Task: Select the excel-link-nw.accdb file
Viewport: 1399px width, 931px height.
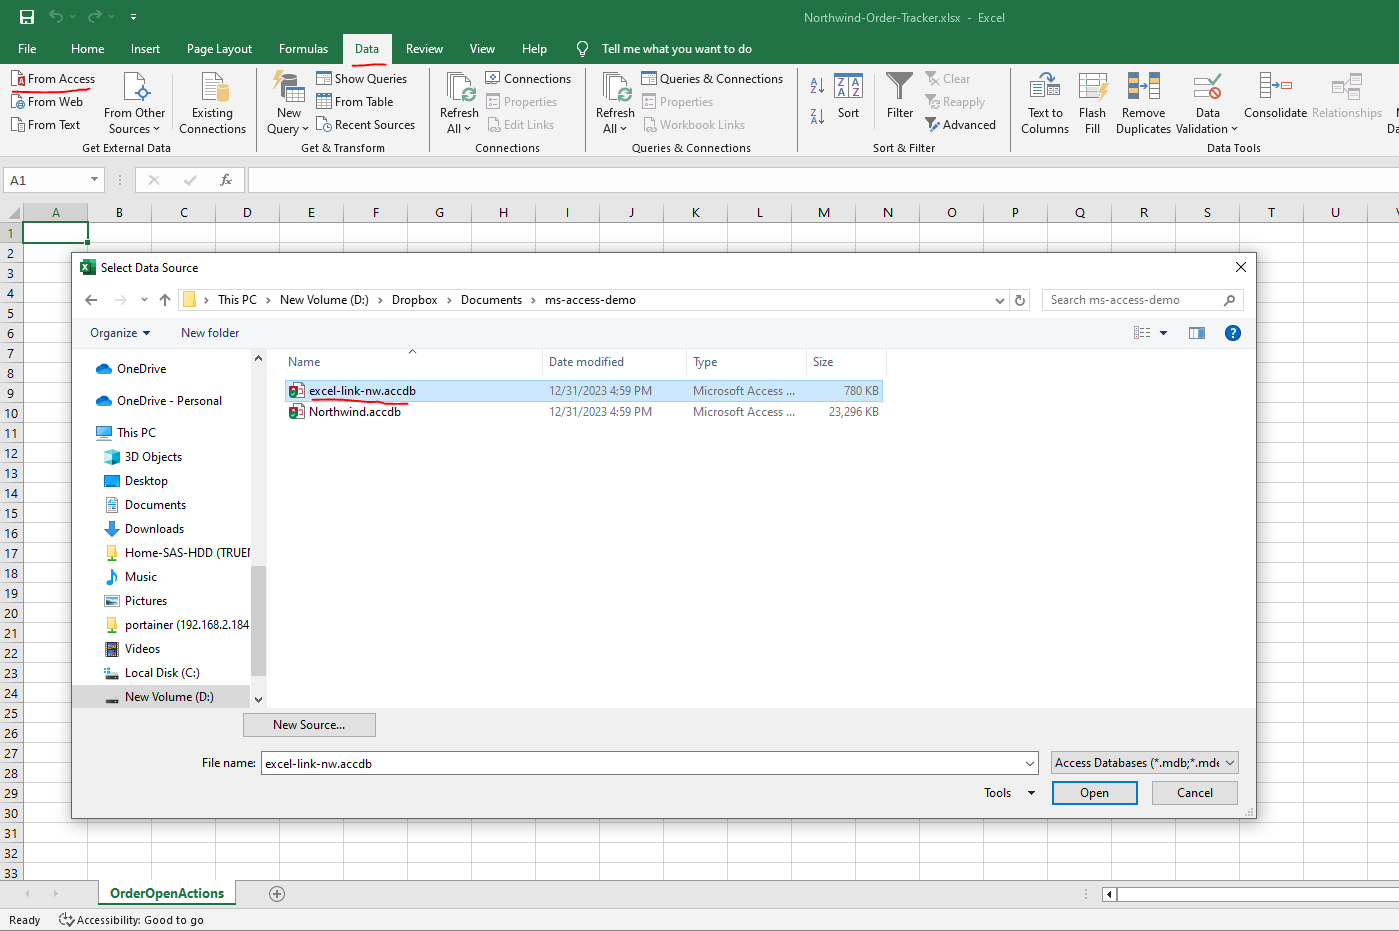Action: 584,391
